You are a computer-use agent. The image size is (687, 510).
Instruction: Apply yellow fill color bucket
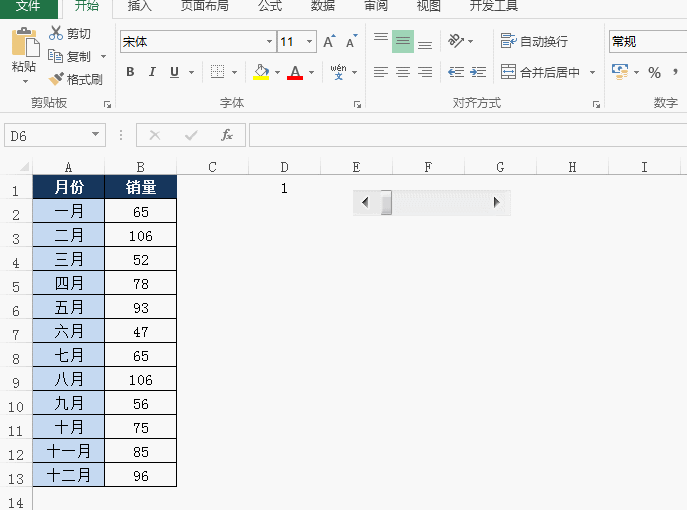(261, 72)
